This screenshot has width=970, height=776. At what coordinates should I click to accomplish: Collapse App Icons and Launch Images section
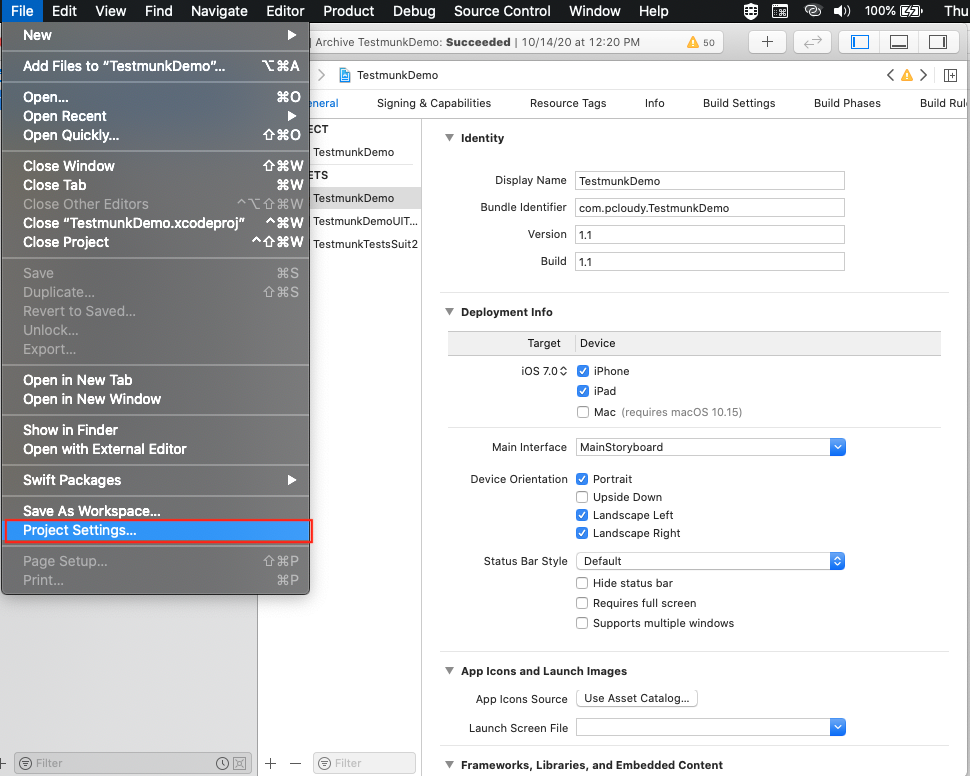[x=450, y=671]
